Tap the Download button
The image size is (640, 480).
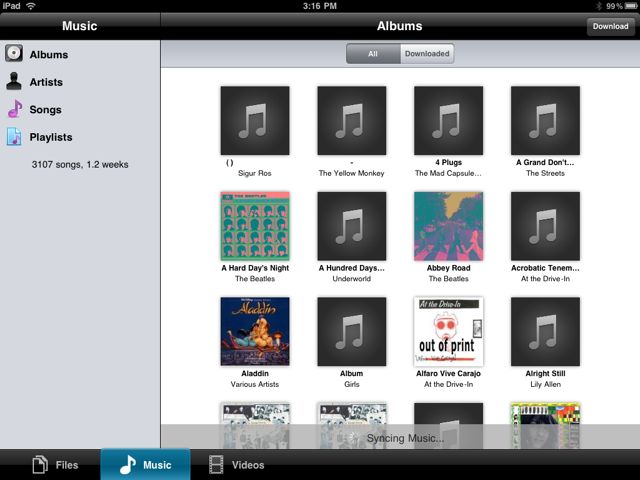610,26
